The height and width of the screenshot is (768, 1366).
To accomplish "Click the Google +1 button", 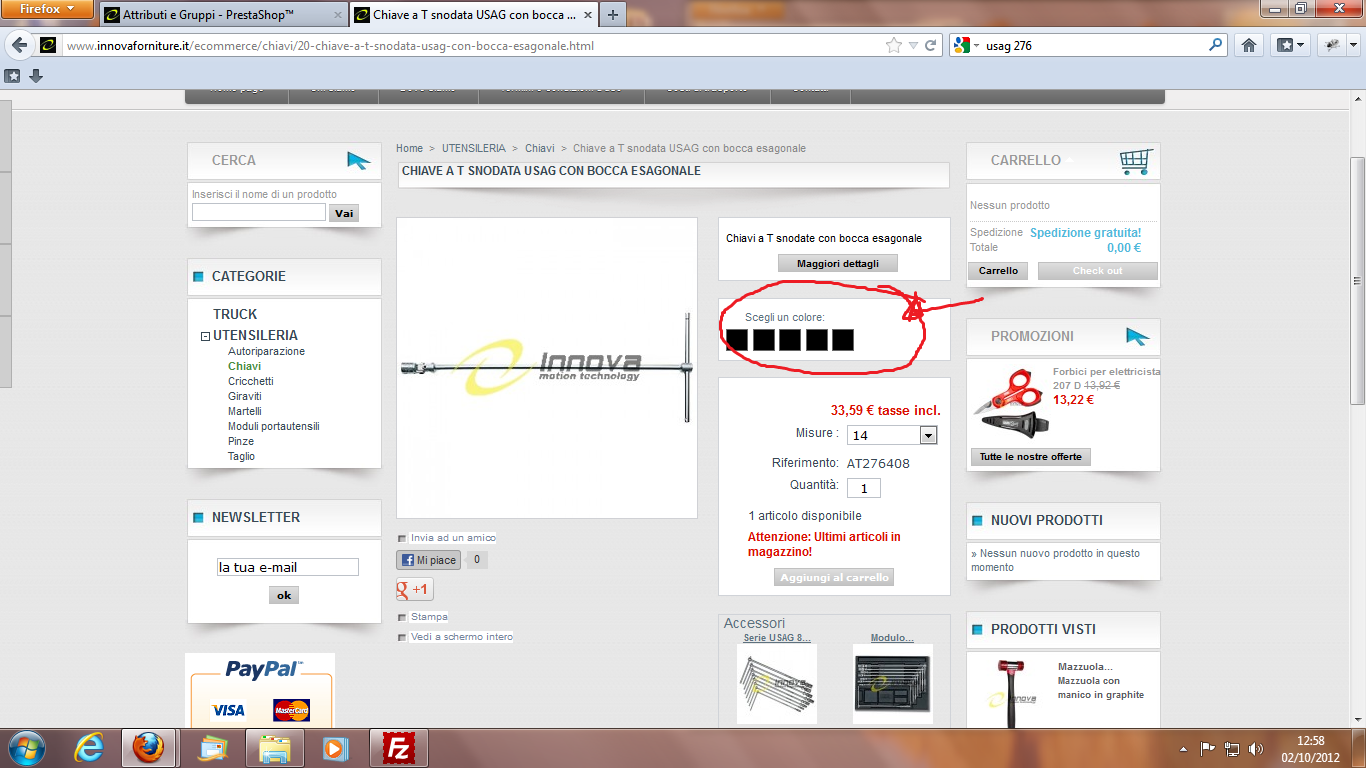I will pyautogui.click(x=415, y=589).
